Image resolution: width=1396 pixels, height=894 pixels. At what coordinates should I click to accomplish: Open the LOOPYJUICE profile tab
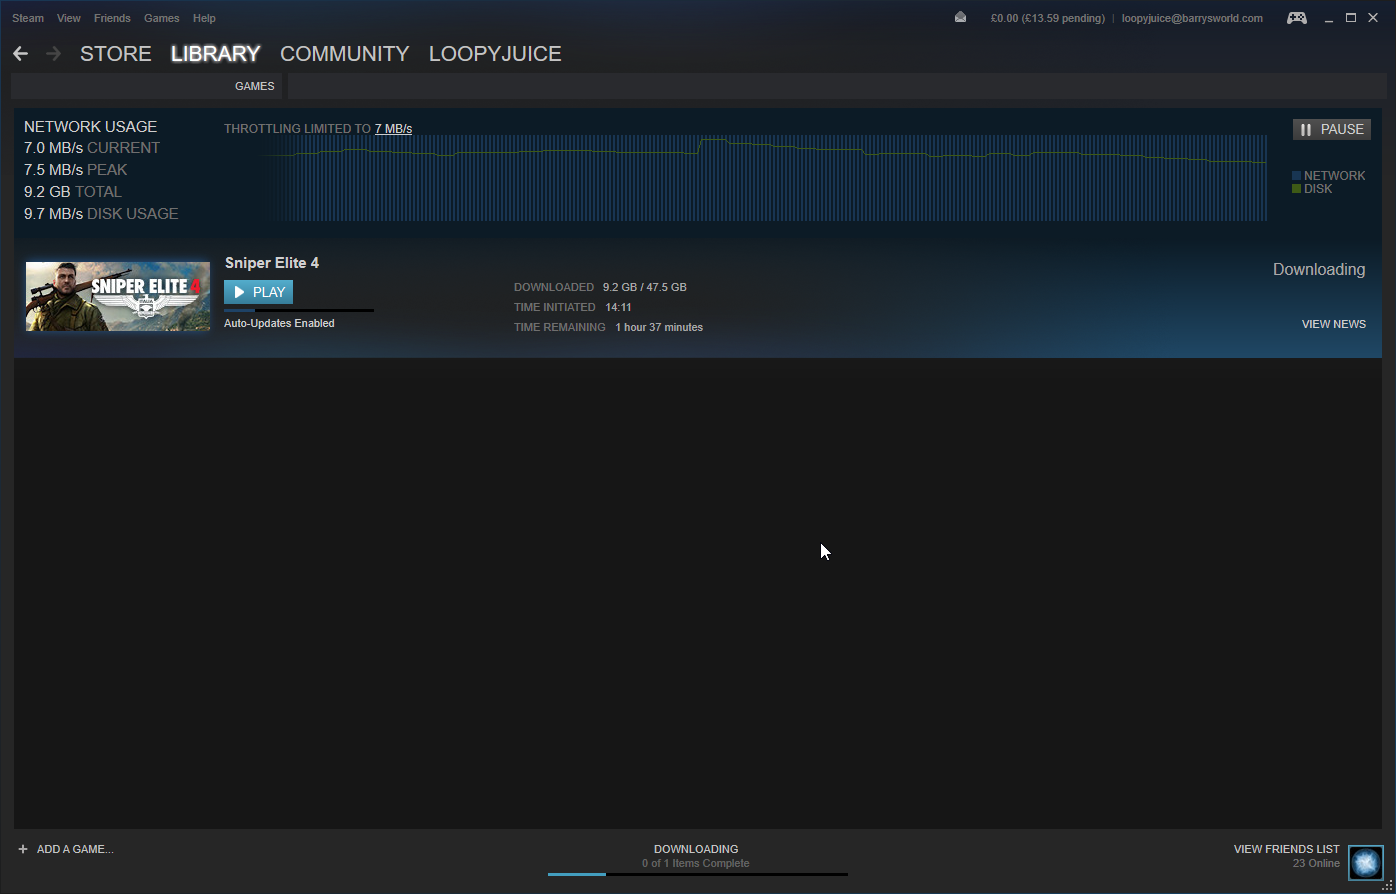coord(495,54)
